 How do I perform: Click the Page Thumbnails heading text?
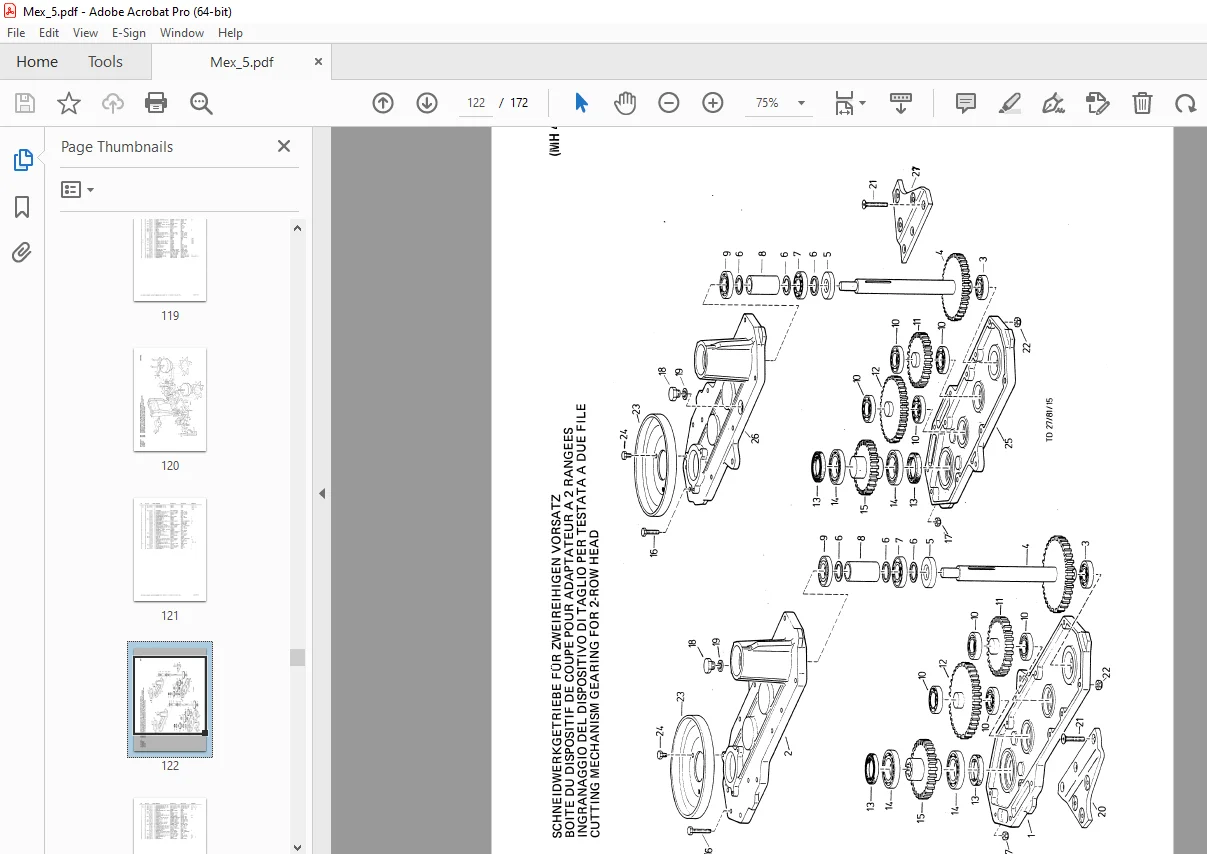click(x=117, y=146)
